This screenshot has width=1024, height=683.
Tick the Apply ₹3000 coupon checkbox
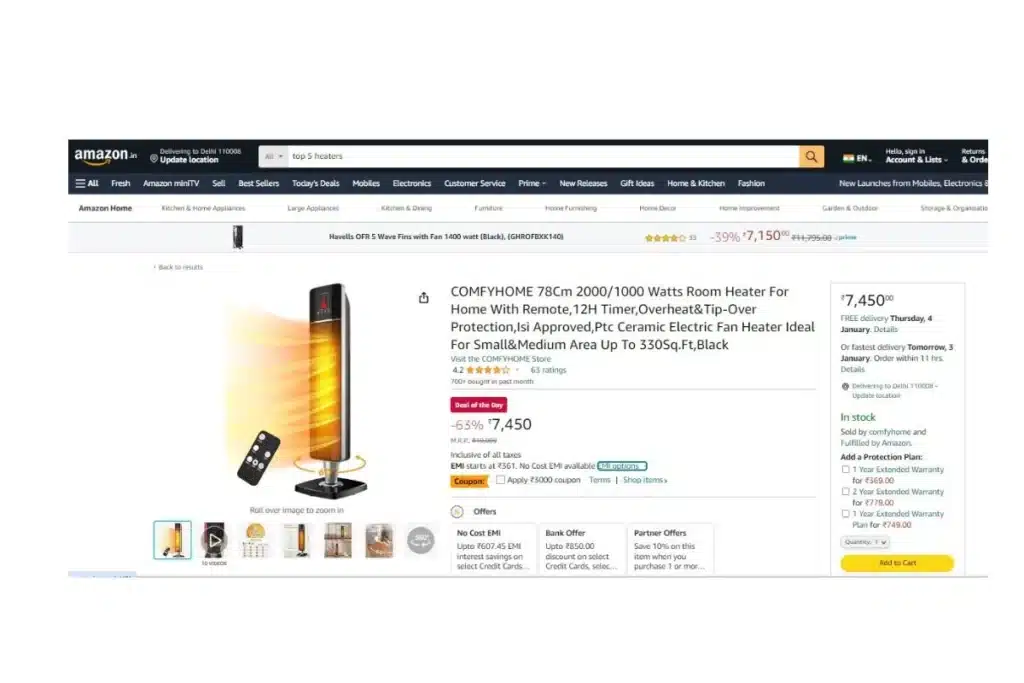click(x=500, y=480)
